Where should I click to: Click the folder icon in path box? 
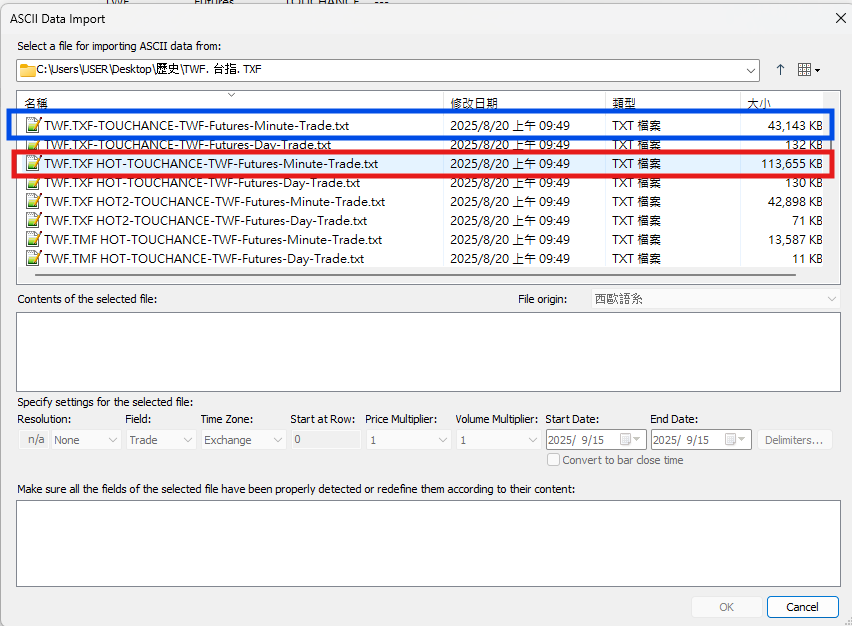(x=27, y=70)
